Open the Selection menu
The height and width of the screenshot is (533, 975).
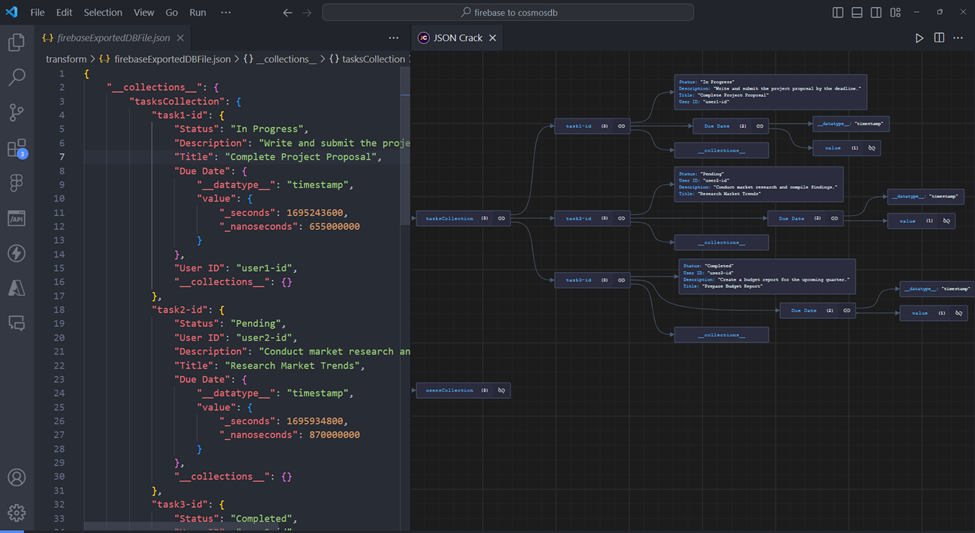102,13
